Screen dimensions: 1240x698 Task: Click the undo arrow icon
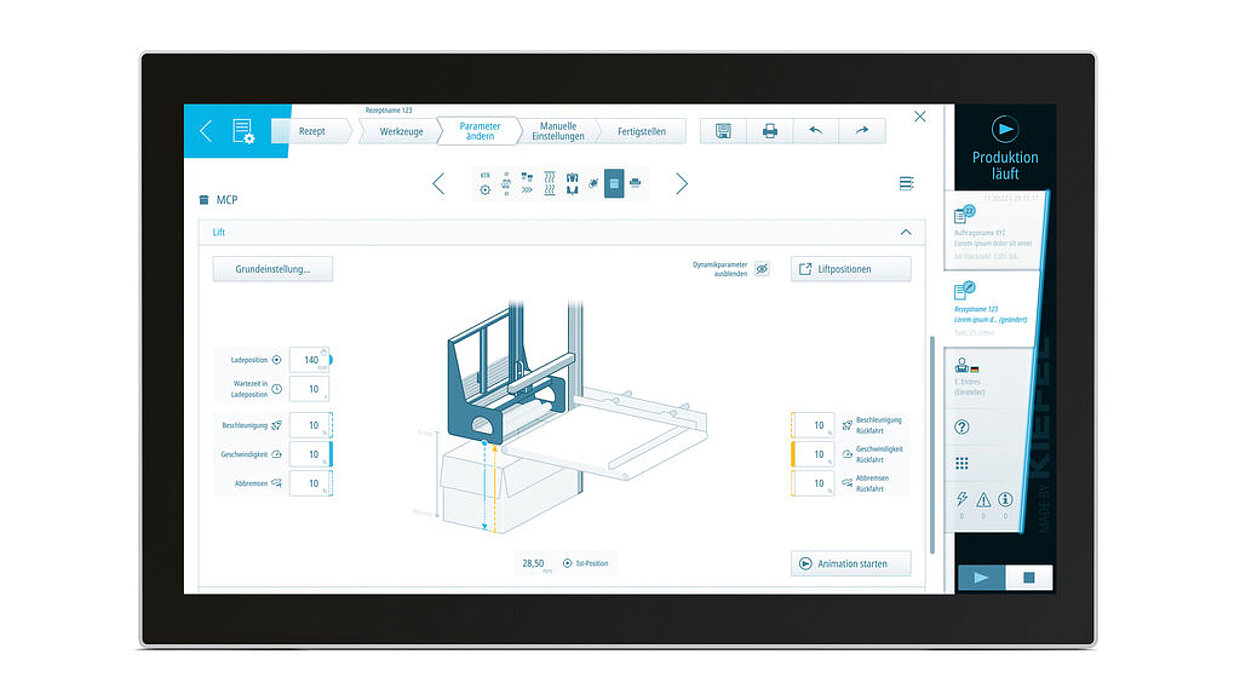(816, 131)
